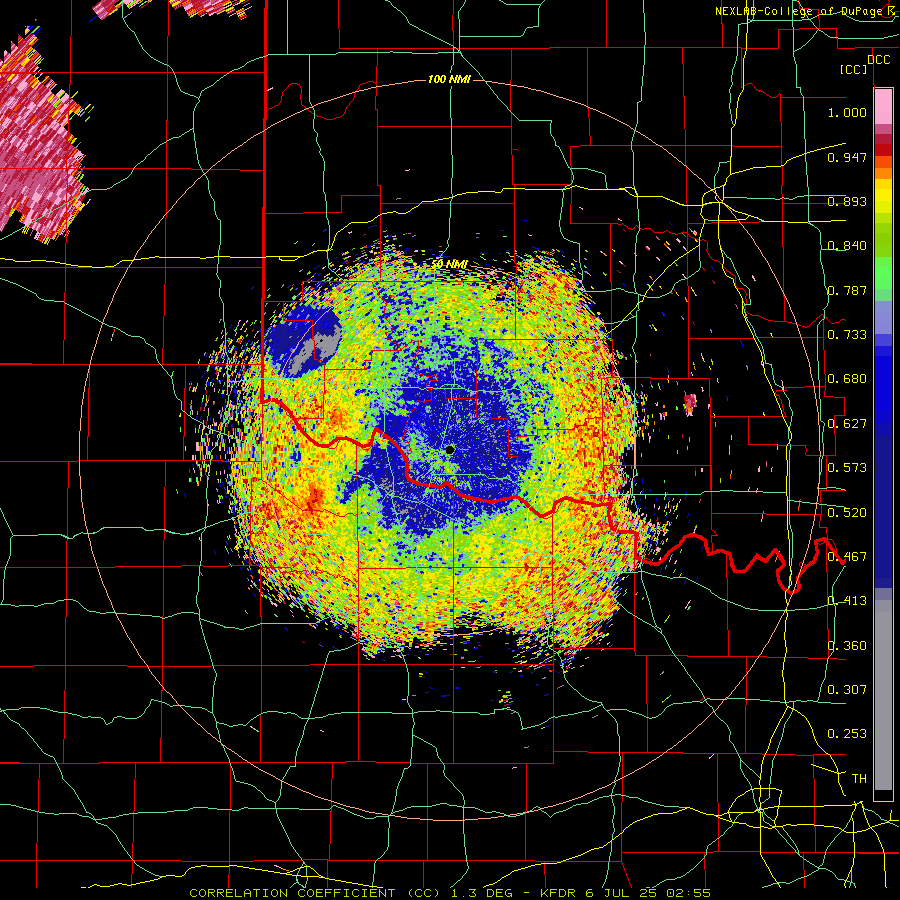The width and height of the screenshot is (900, 900).
Task: Click the isolated pink echo east of radar
Action: [690, 404]
